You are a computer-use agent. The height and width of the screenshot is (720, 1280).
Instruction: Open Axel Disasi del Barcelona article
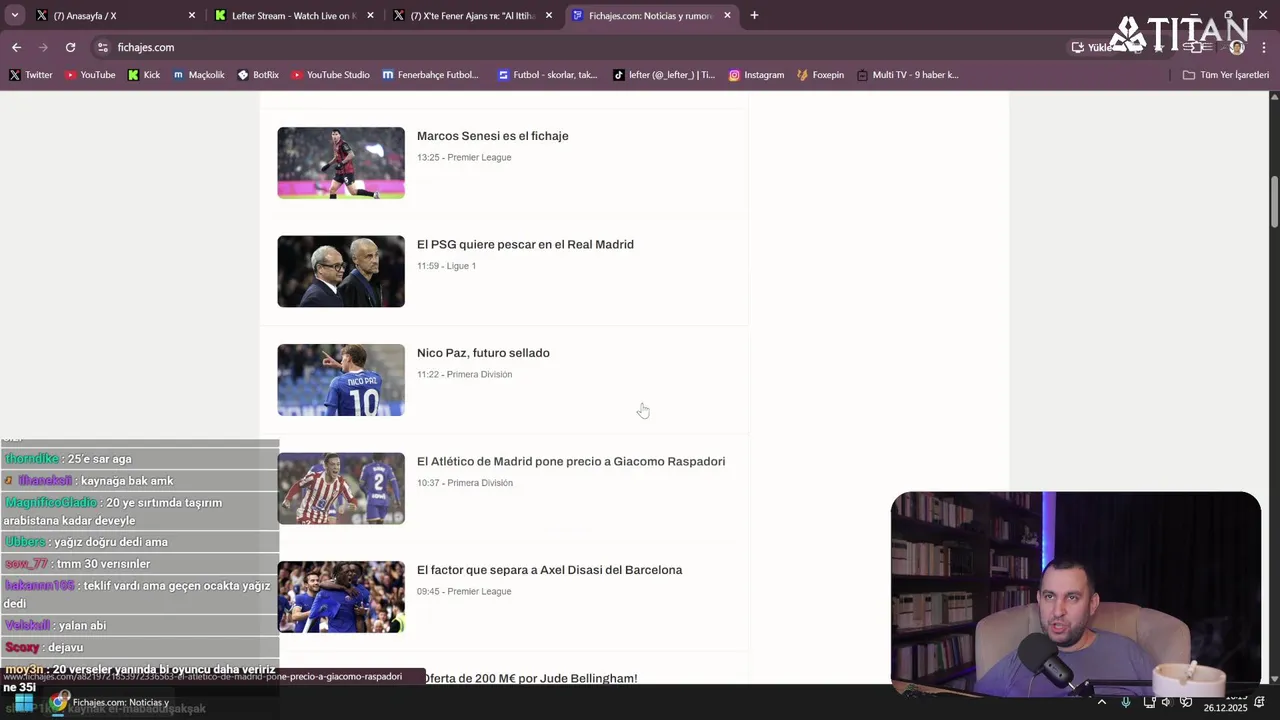(549, 570)
